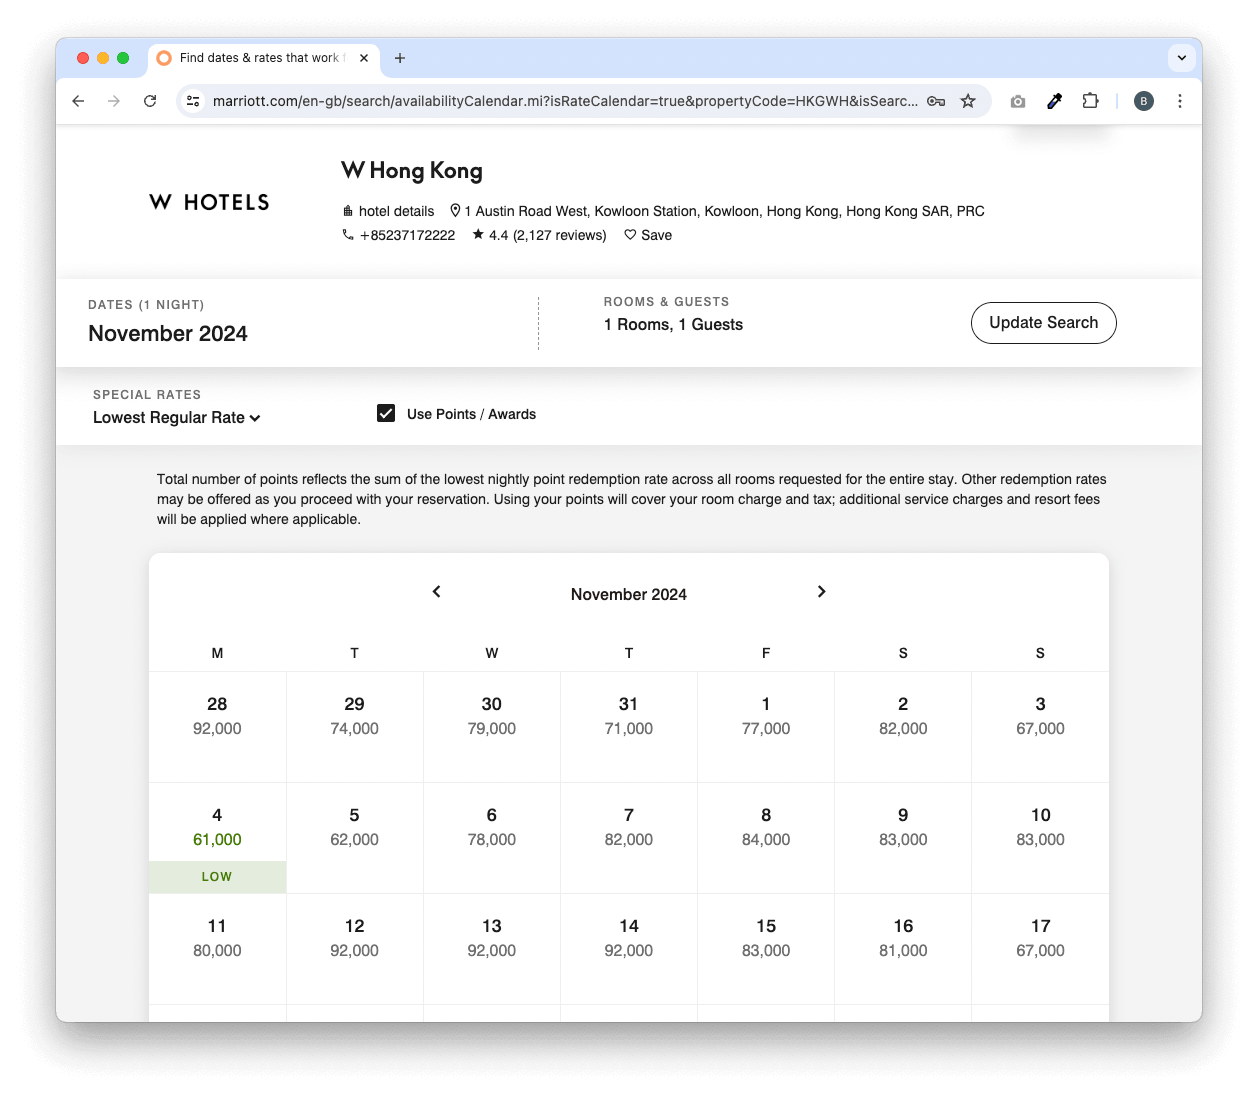Open the browser extensions puzzle menu

click(x=1090, y=101)
